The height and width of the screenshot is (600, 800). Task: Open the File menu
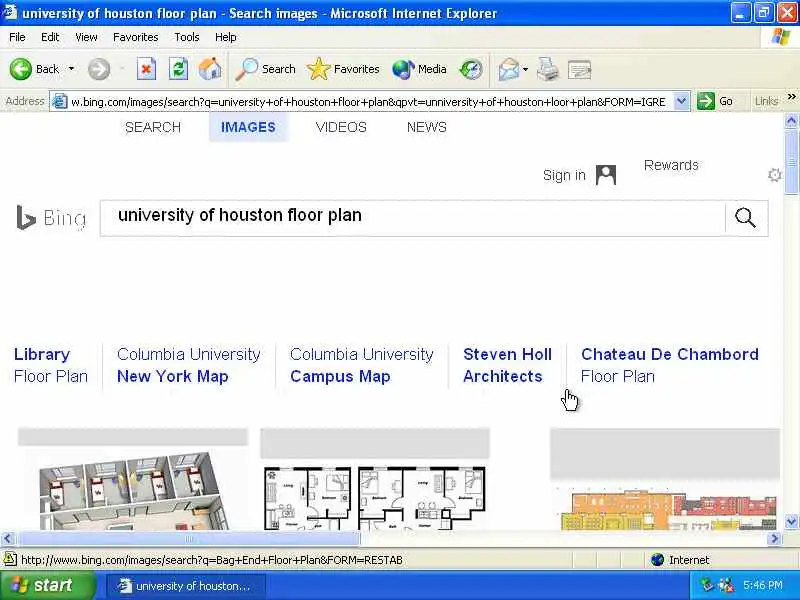17,37
